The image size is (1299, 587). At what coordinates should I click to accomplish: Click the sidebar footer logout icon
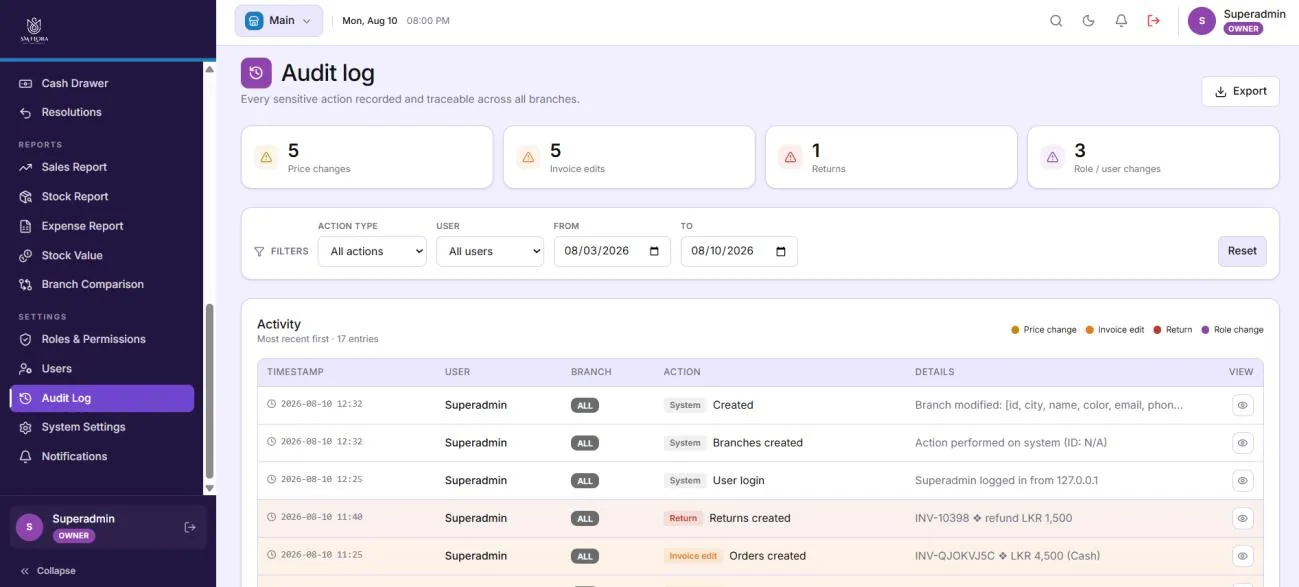190,527
